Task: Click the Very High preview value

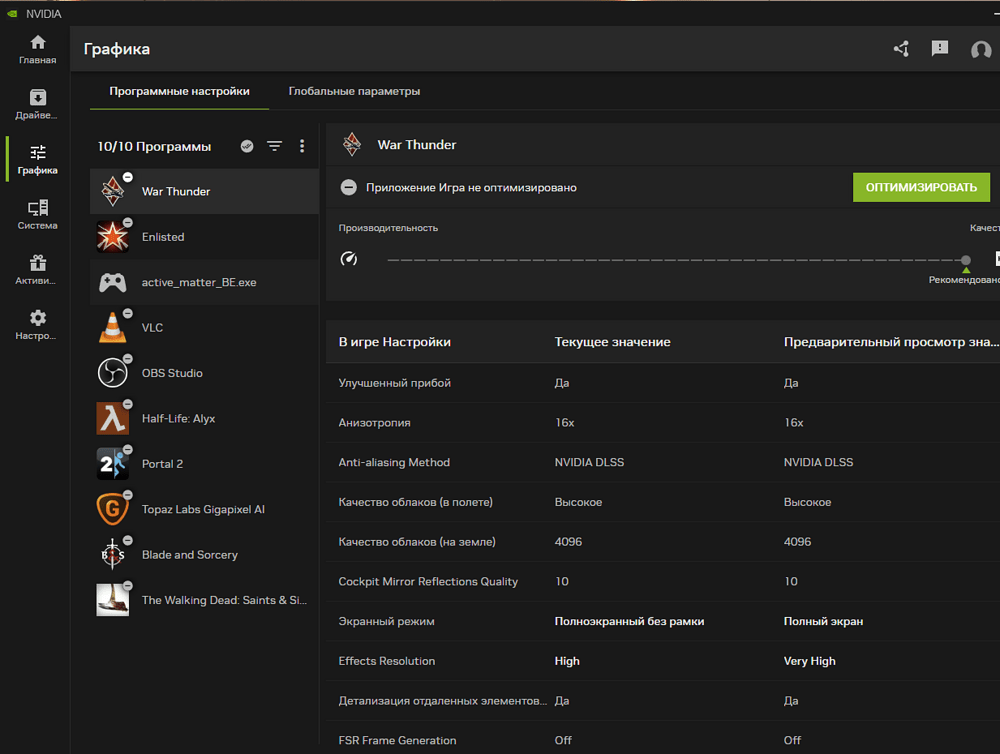Action: pyautogui.click(x=809, y=661)
